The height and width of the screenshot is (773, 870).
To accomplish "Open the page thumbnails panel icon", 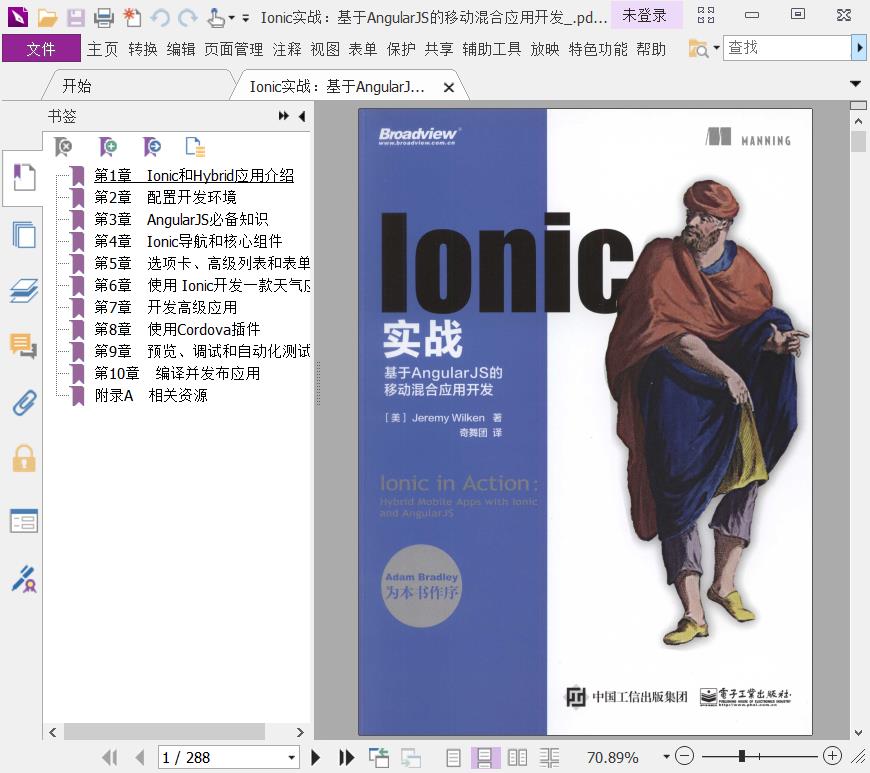I will (x=24, y=234).
